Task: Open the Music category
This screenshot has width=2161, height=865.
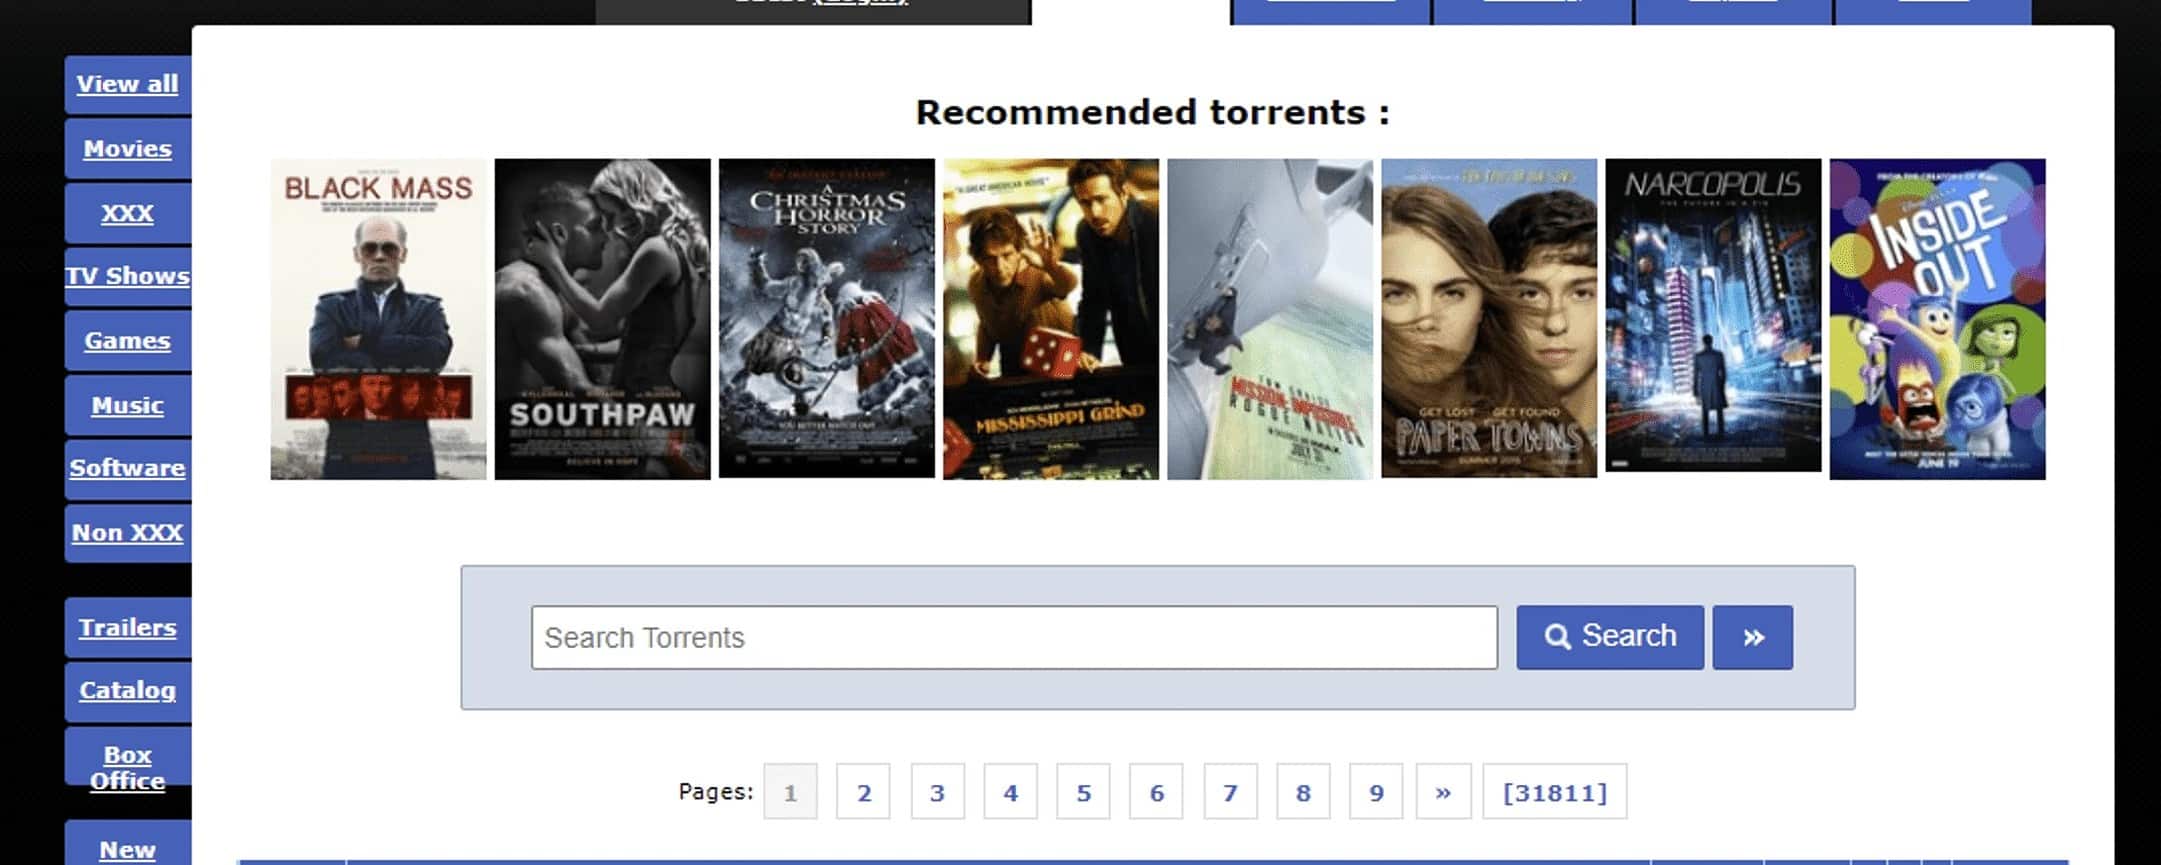Action: 128,406
